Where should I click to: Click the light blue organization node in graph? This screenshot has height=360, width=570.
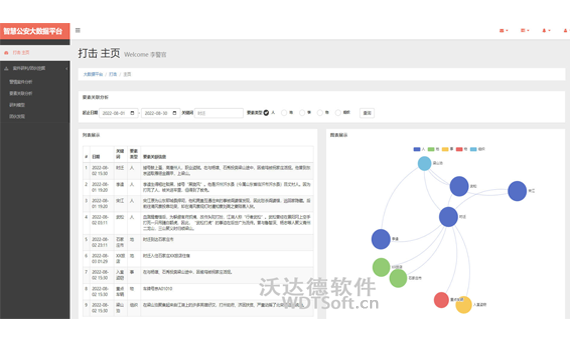[x=424, y=164]
